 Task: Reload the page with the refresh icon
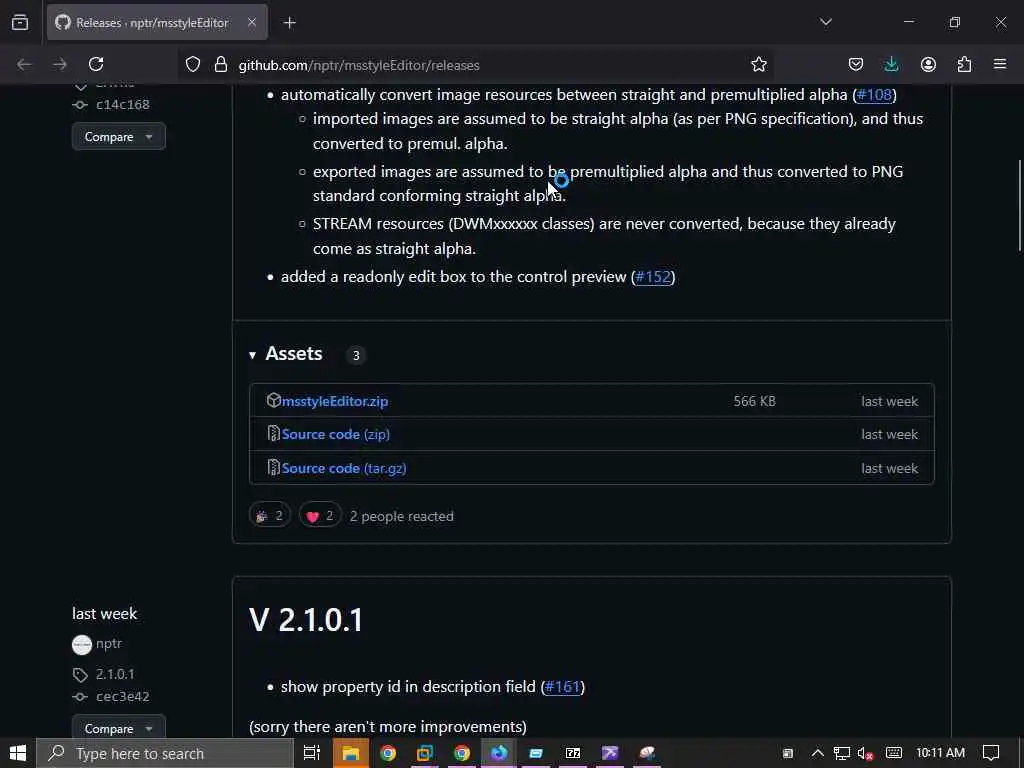(x=96, y=64)
